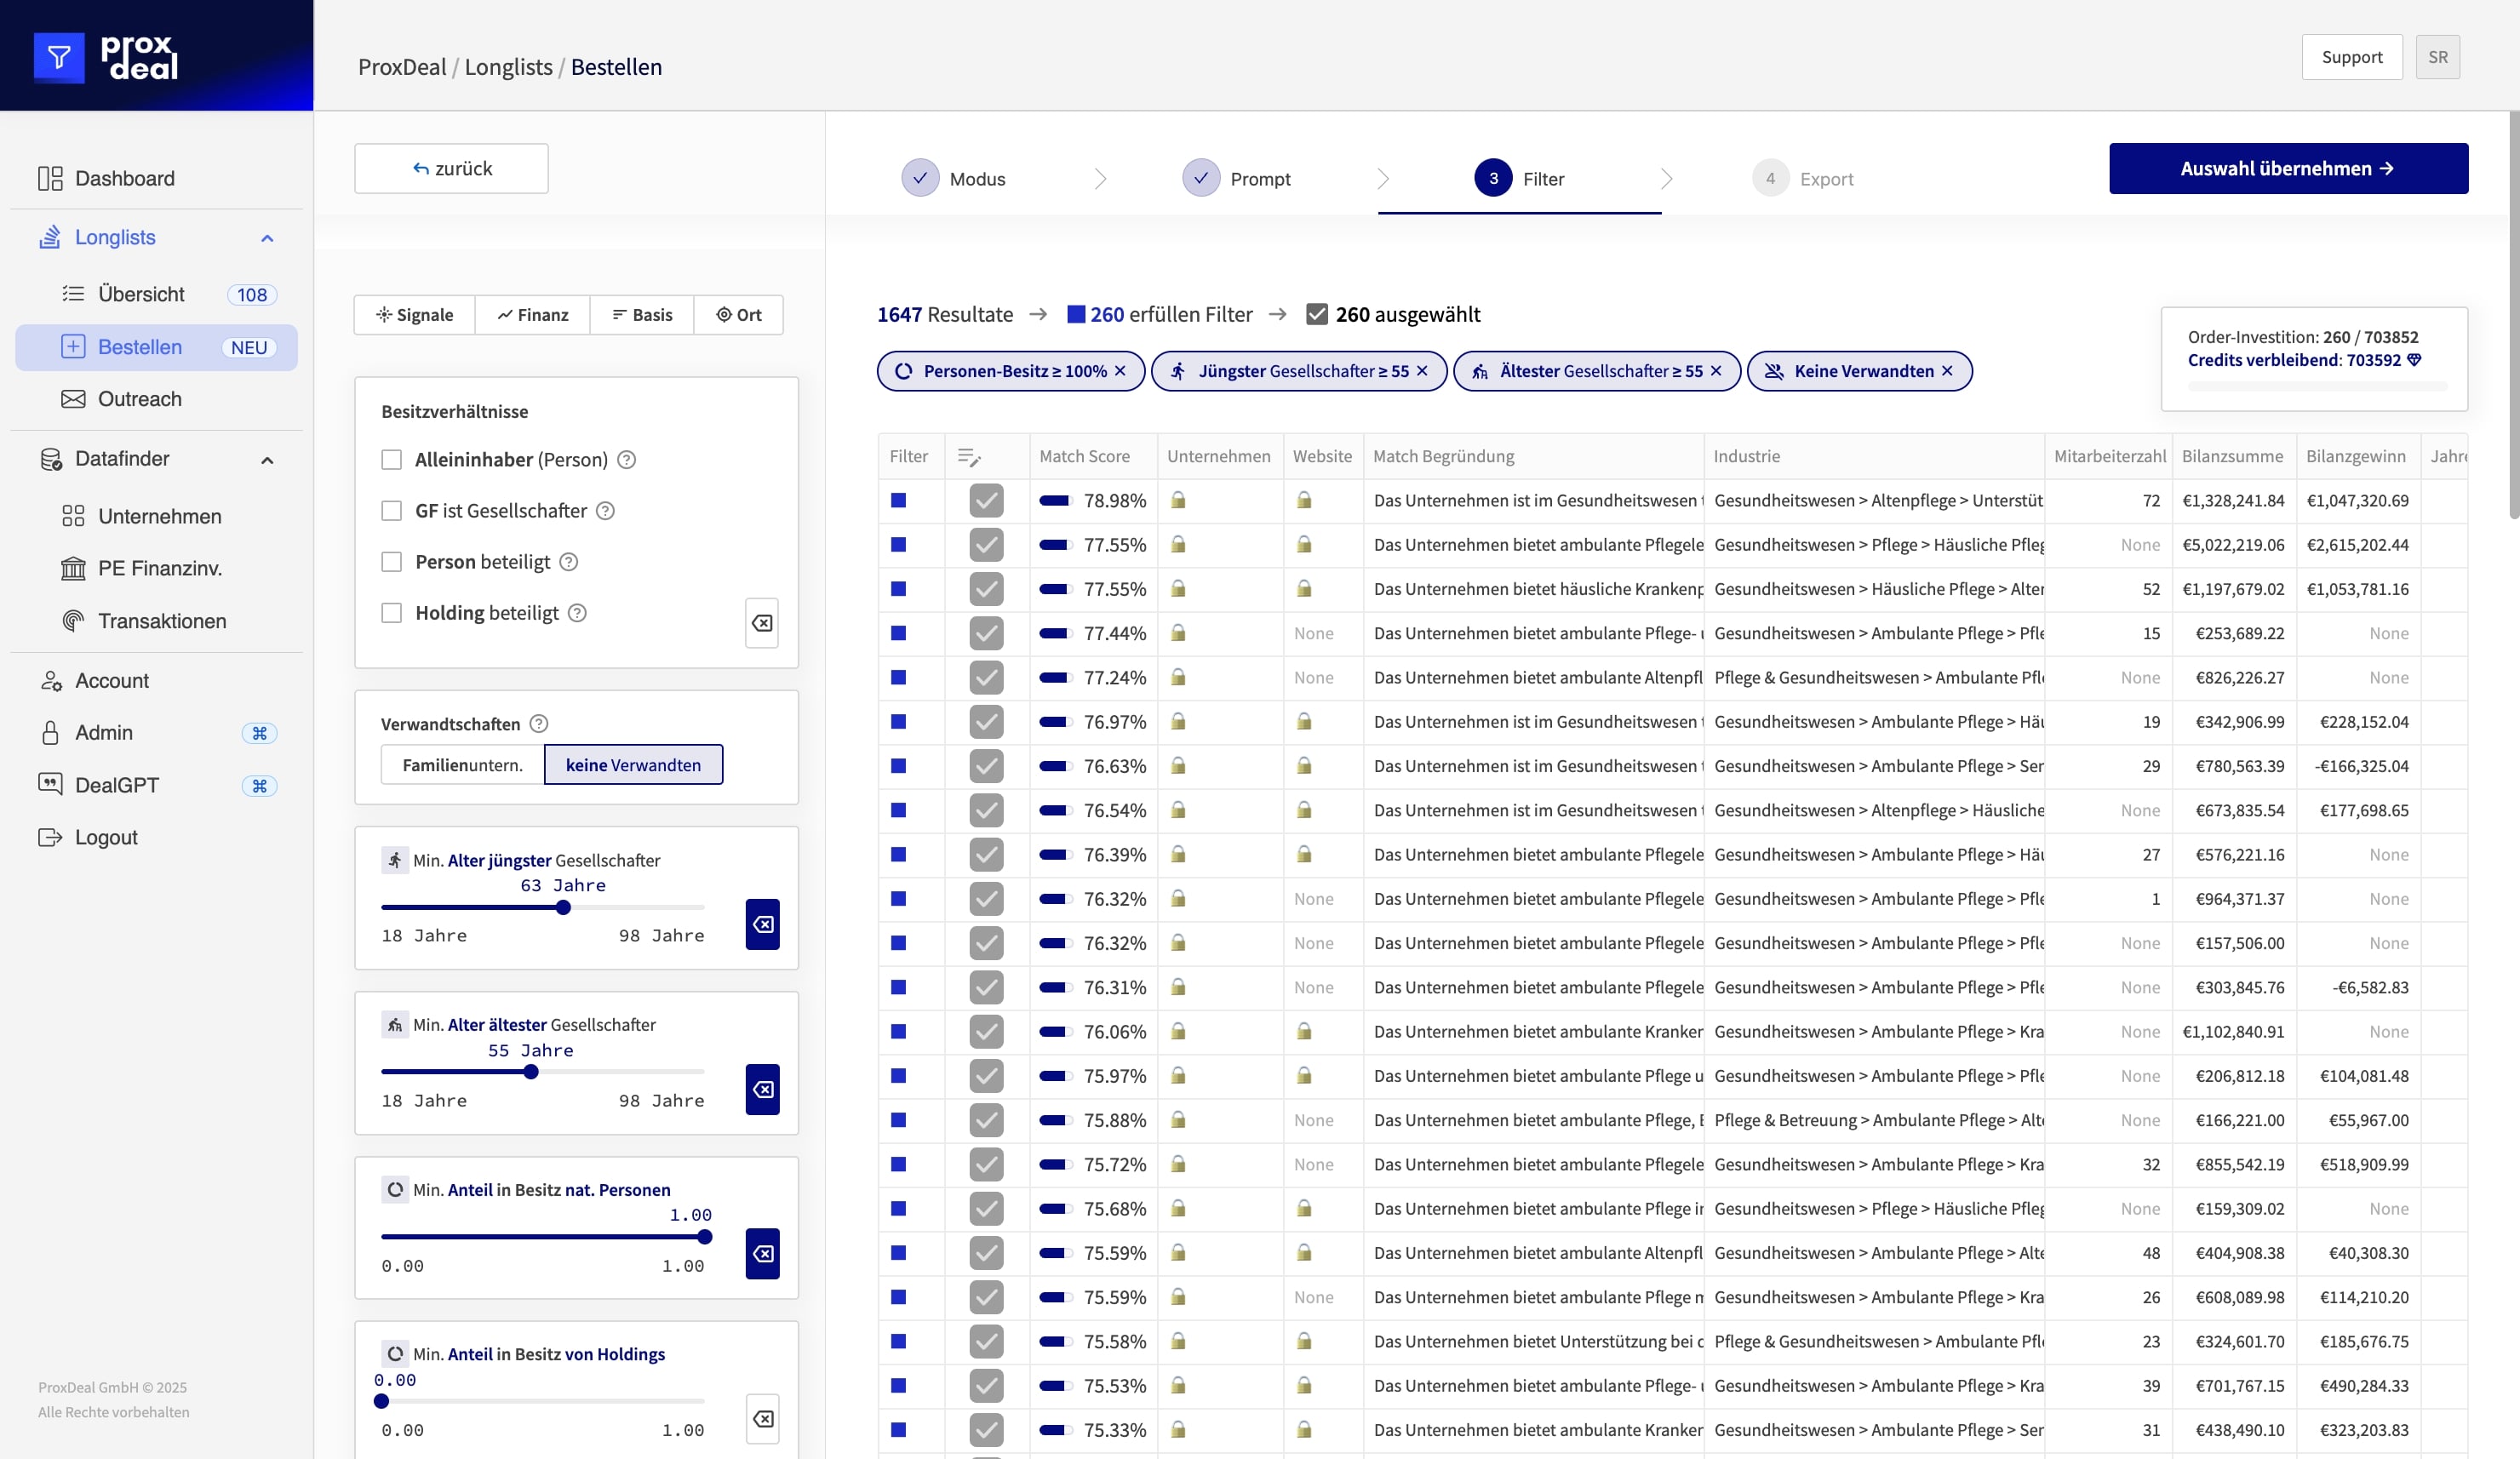
Task: Open help for Verwandtschaften section
Action: pyautogui.click(x=539, y=723)
